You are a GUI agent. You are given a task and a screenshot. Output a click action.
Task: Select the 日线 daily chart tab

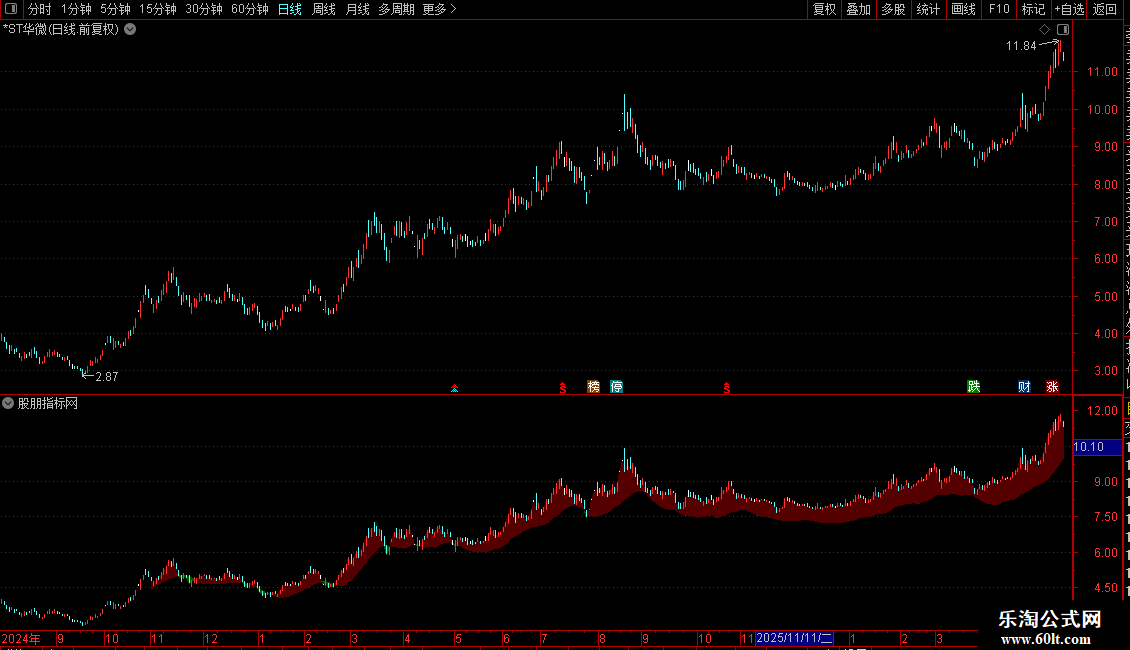coord(290,9)
